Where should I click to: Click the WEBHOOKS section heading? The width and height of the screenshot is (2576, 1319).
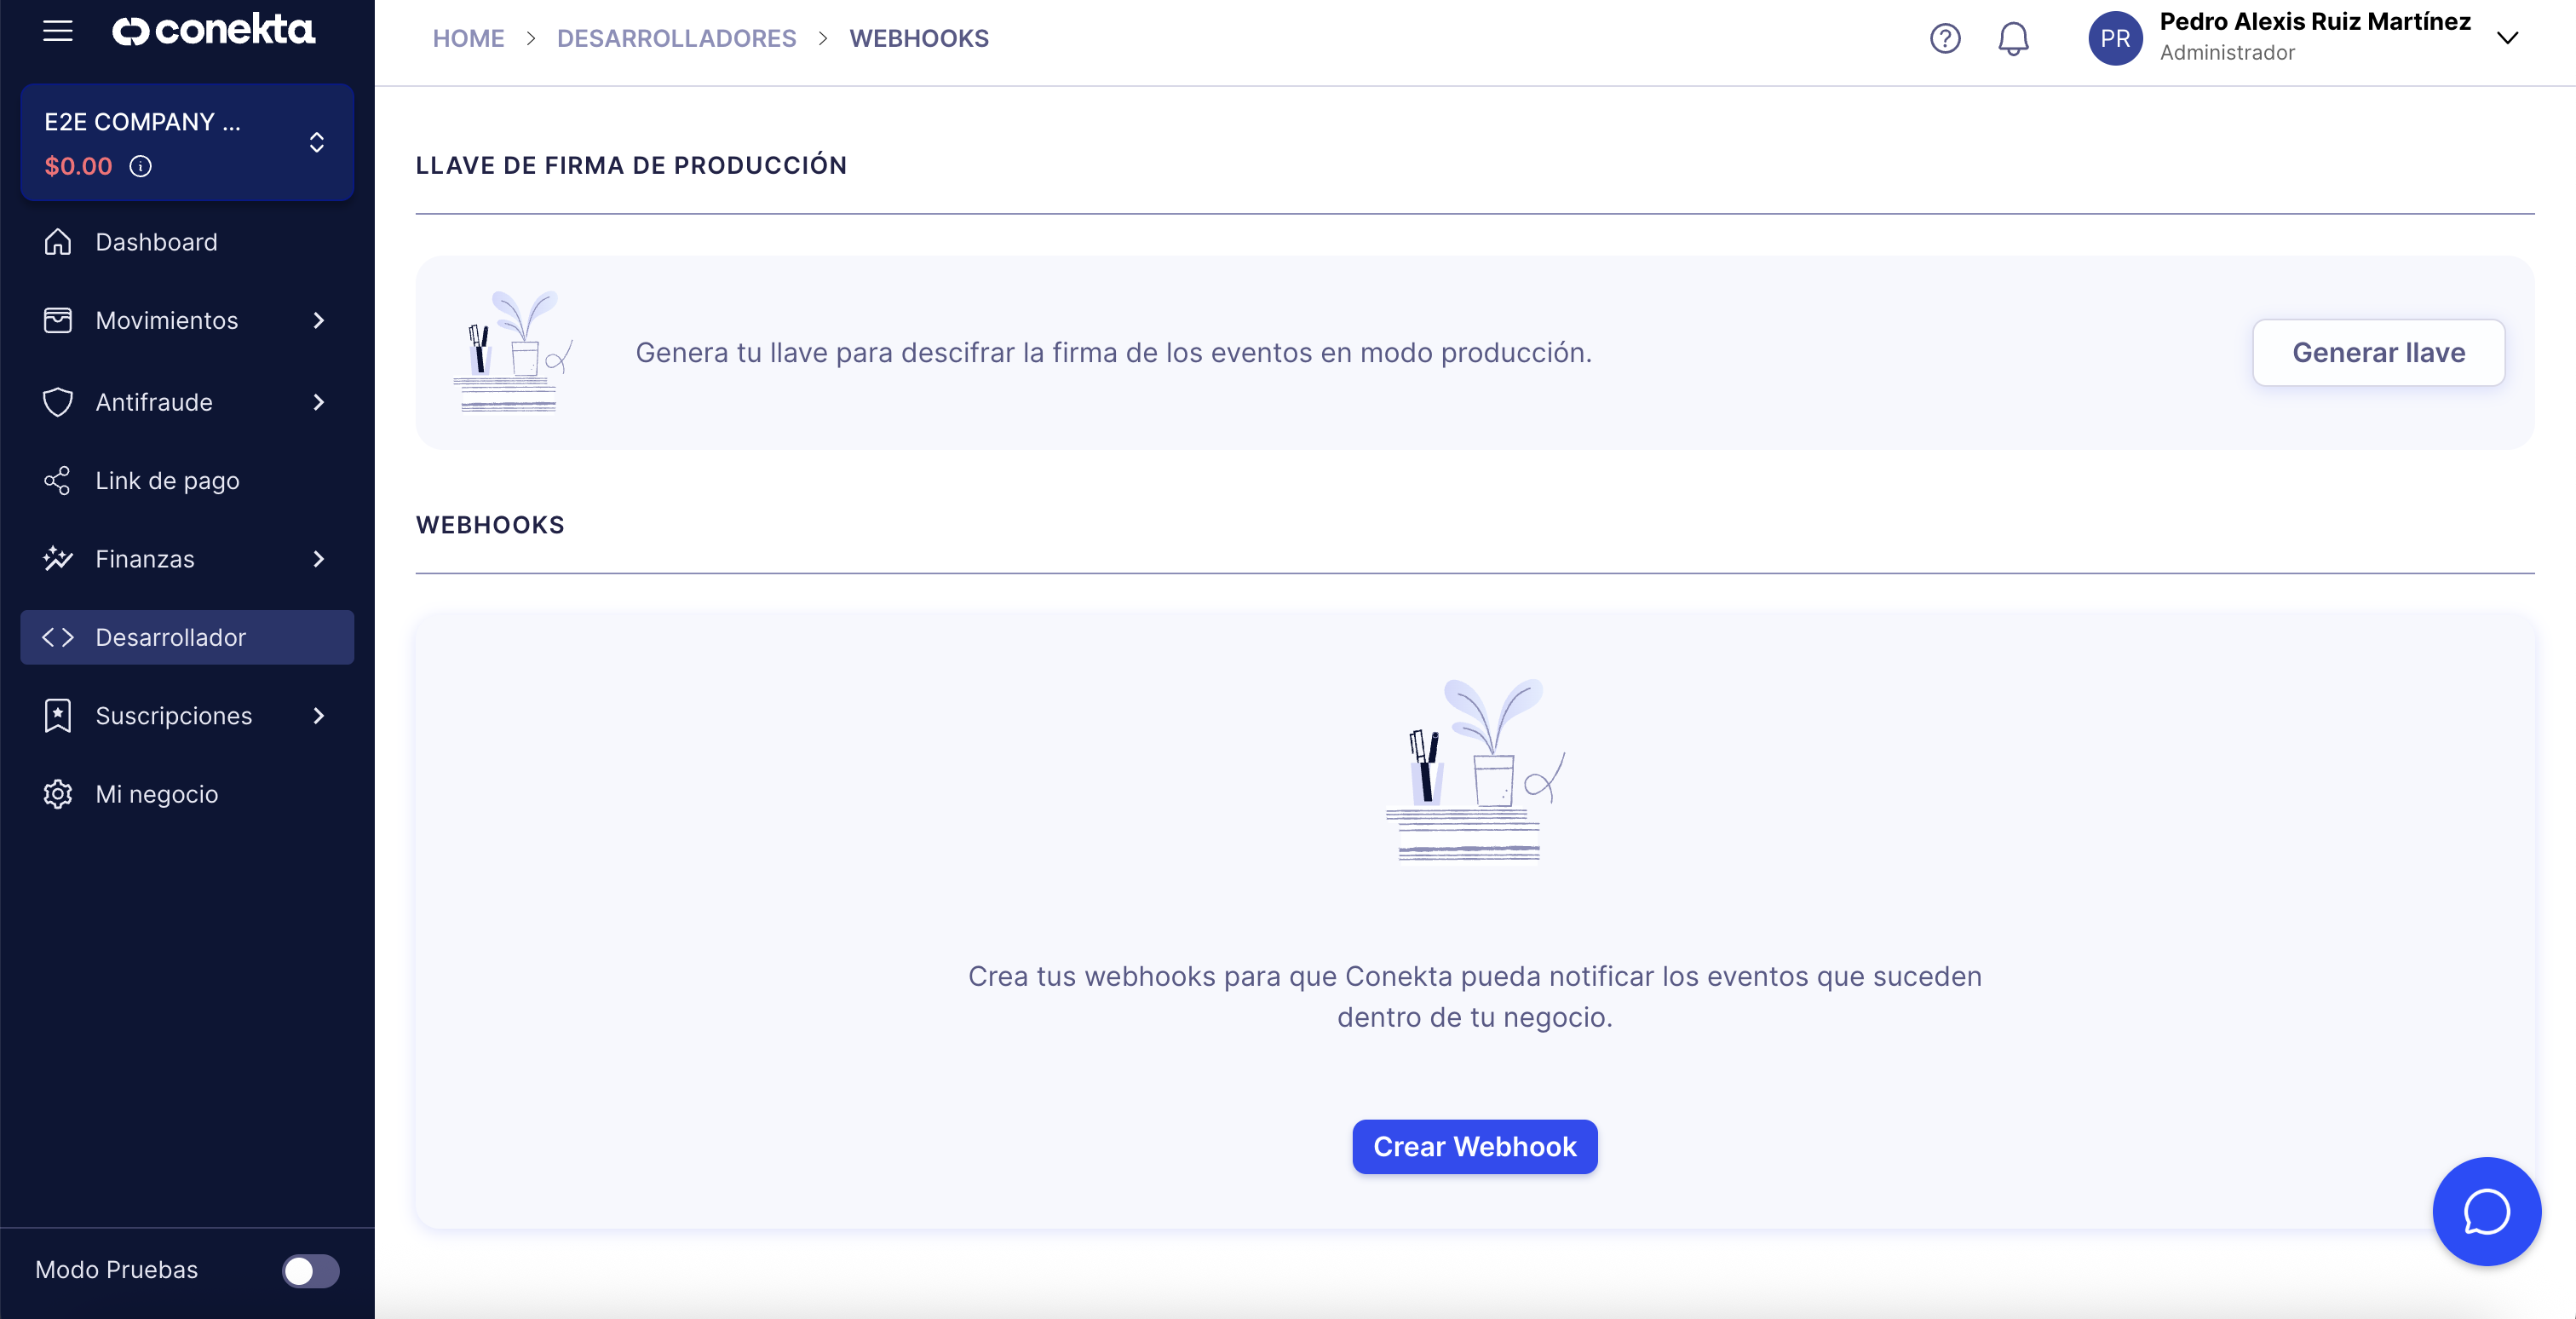pos(490,525)
